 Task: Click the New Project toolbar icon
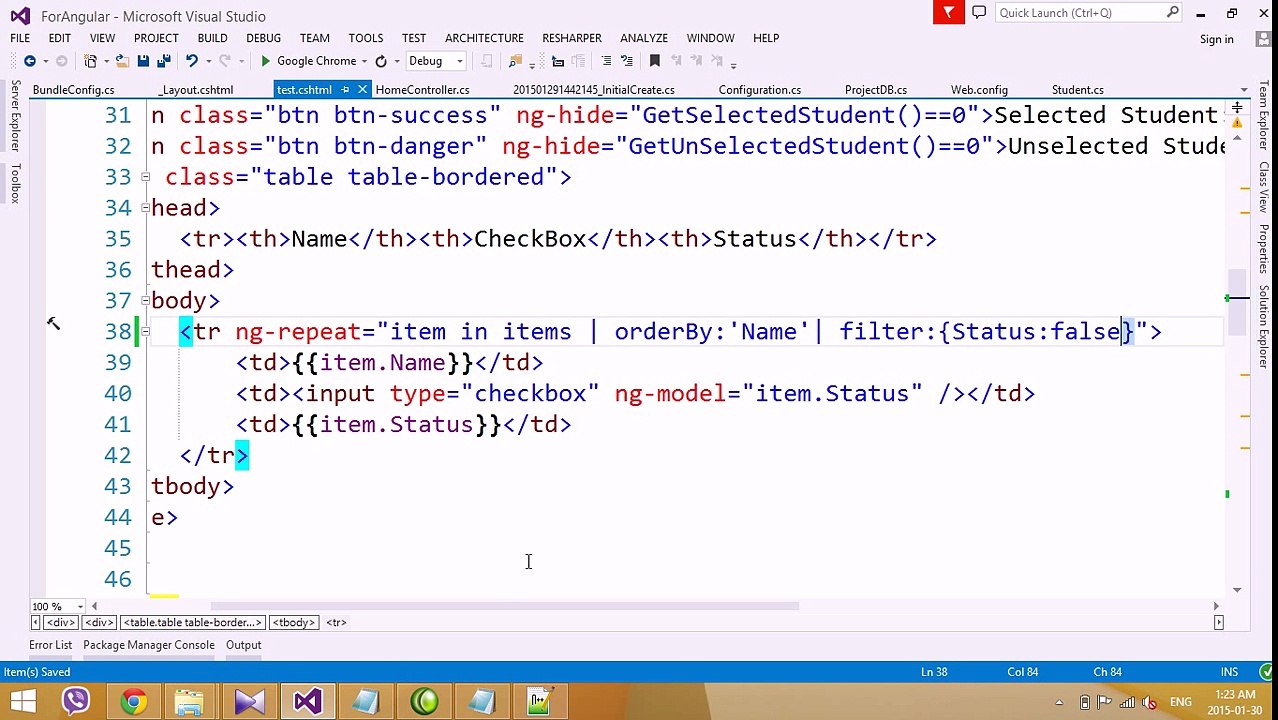click(x=91, y=61)
